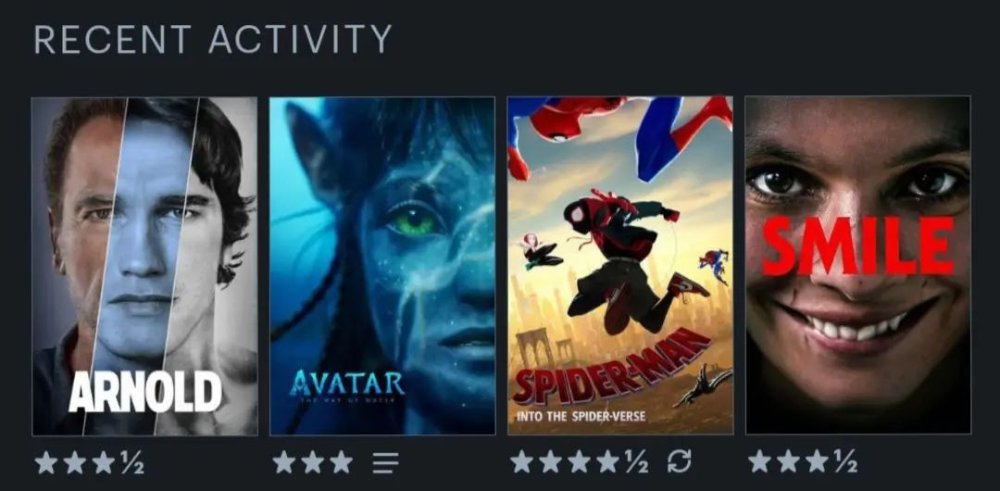Click the first star under Arnold
1000x491 pixels.
(46, 462)
